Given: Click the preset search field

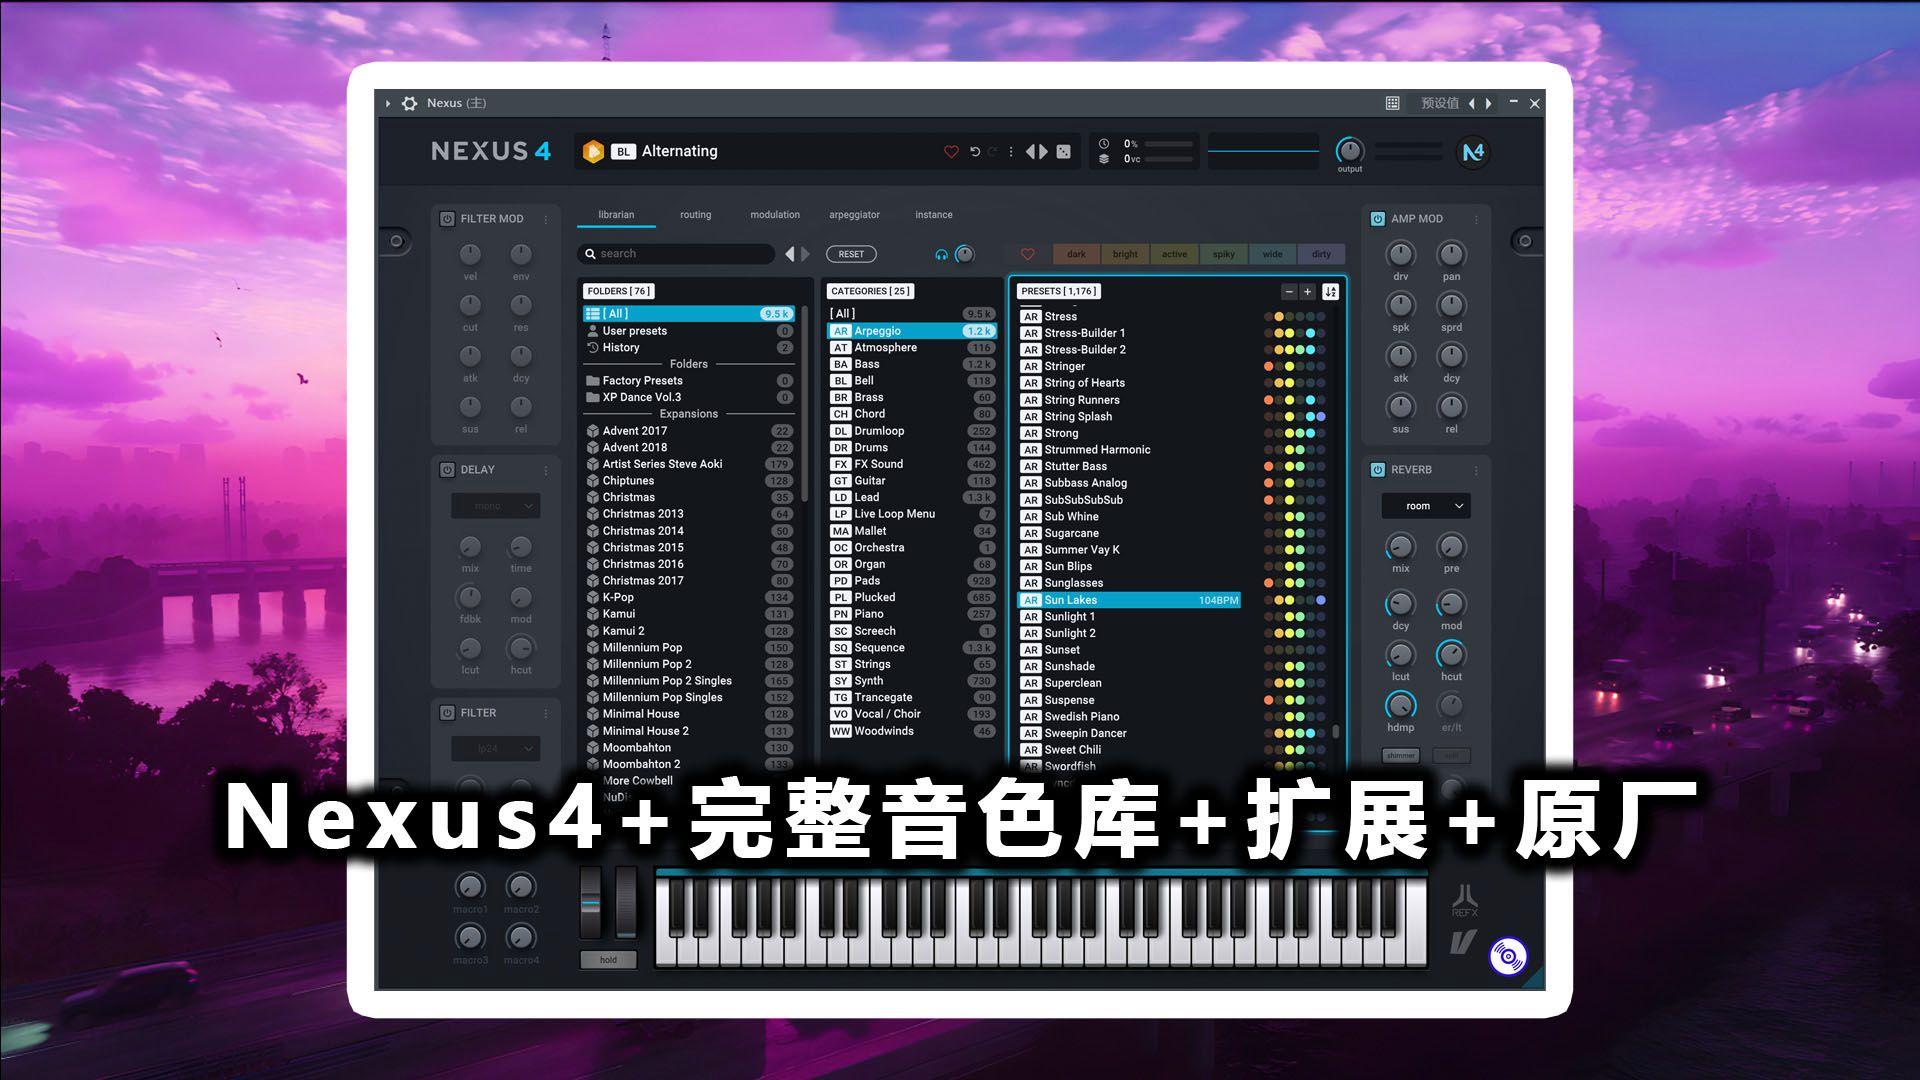Looking at the screenshot, I should coord(677,254).
